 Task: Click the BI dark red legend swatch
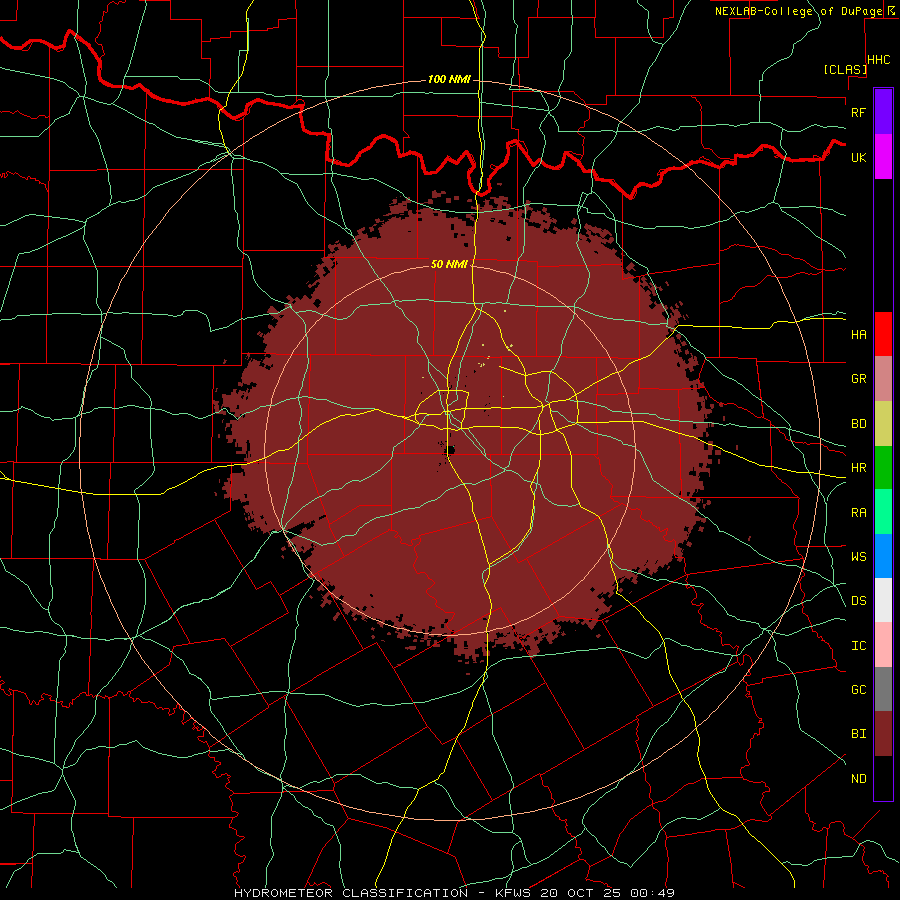[x=883, y=734]
